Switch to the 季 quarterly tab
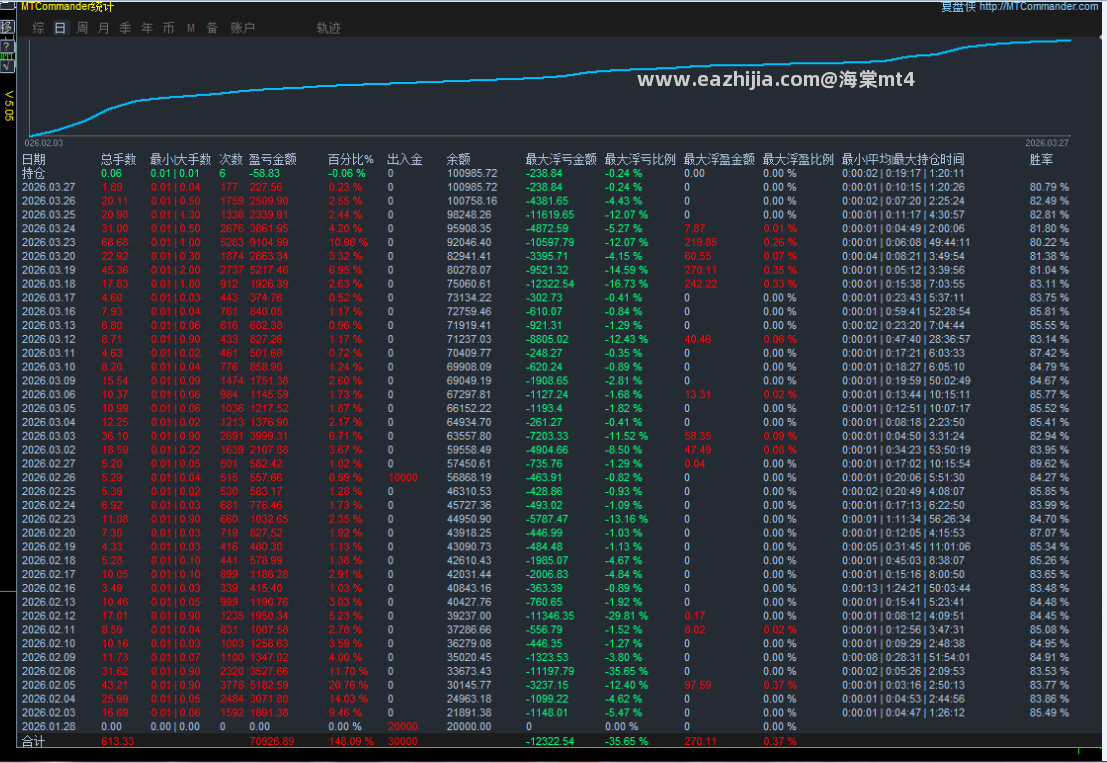Viewport: 1107px width, 763px height. pyautogui.click(x=126, y=28)
